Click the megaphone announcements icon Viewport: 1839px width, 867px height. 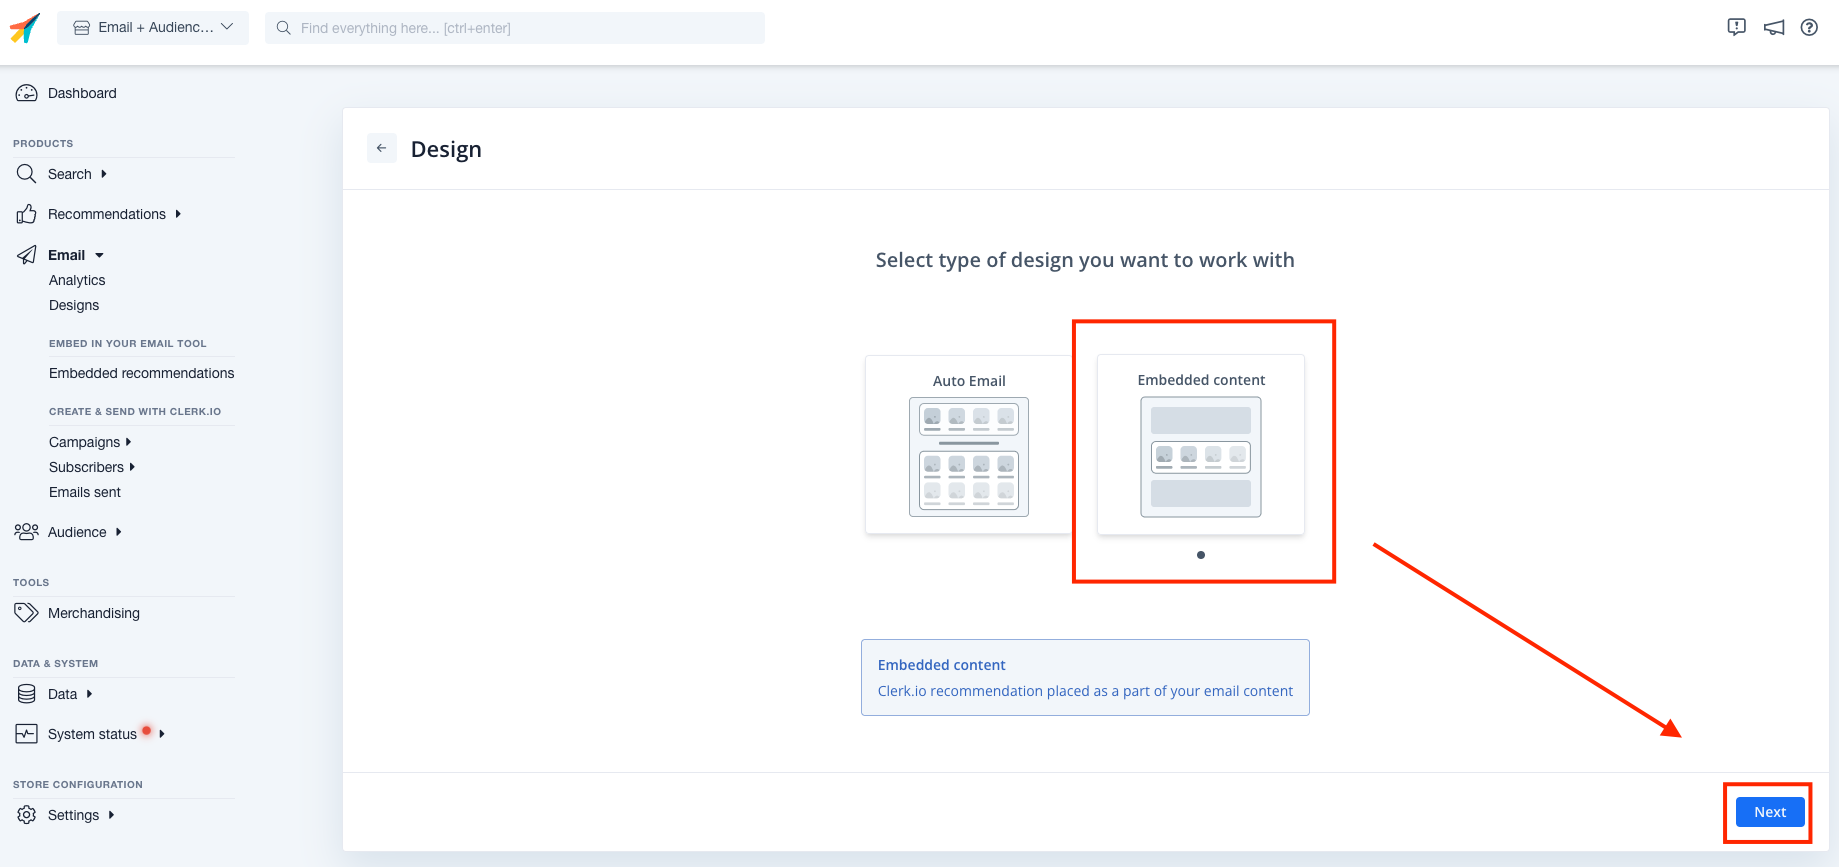click(x=1773, y=28)
